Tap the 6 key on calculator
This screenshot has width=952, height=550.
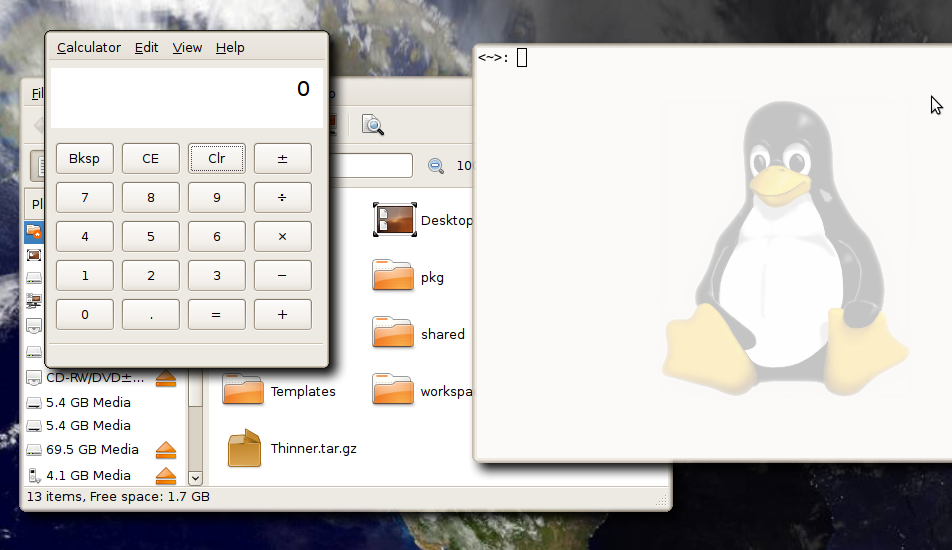tap(217, 236)
